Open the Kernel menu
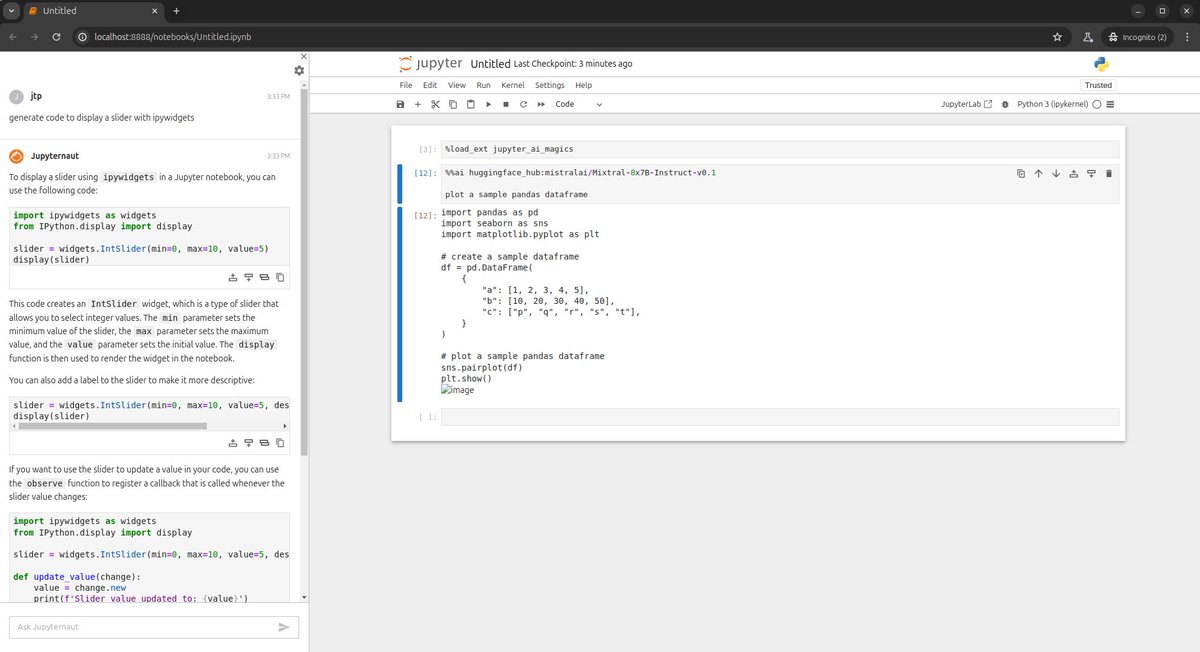 pyautogui.click(x=513, y=85)
